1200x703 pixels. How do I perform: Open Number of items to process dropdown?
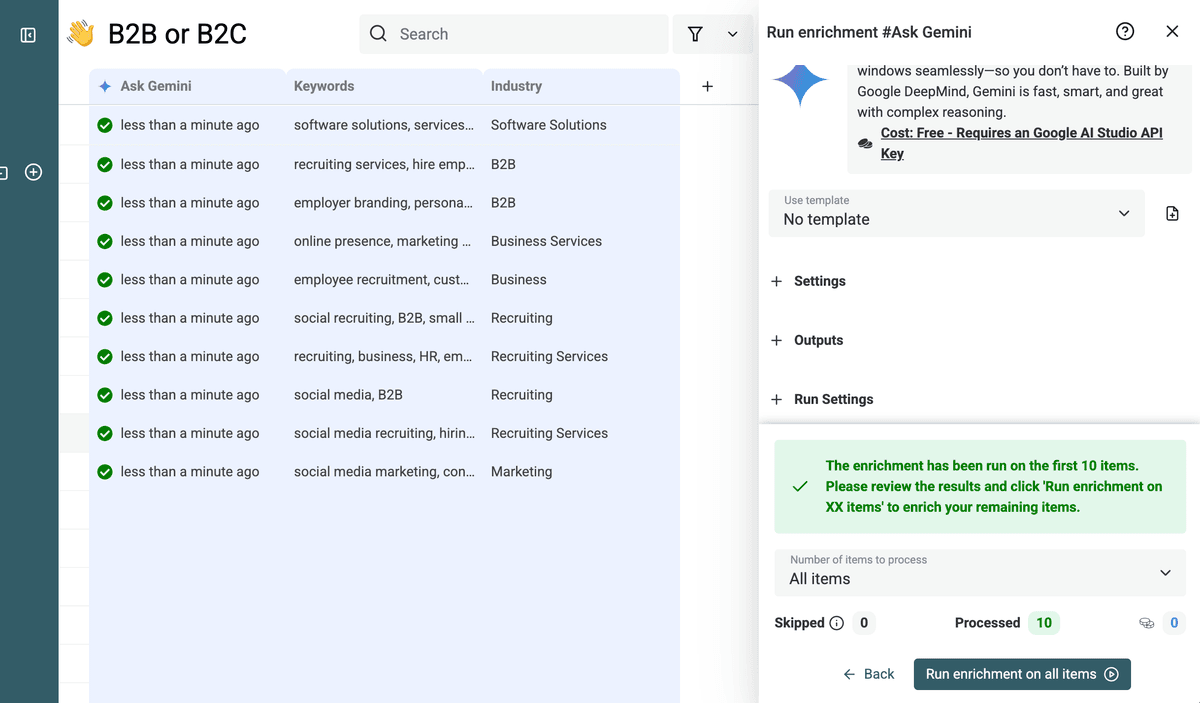coord(980,573)
